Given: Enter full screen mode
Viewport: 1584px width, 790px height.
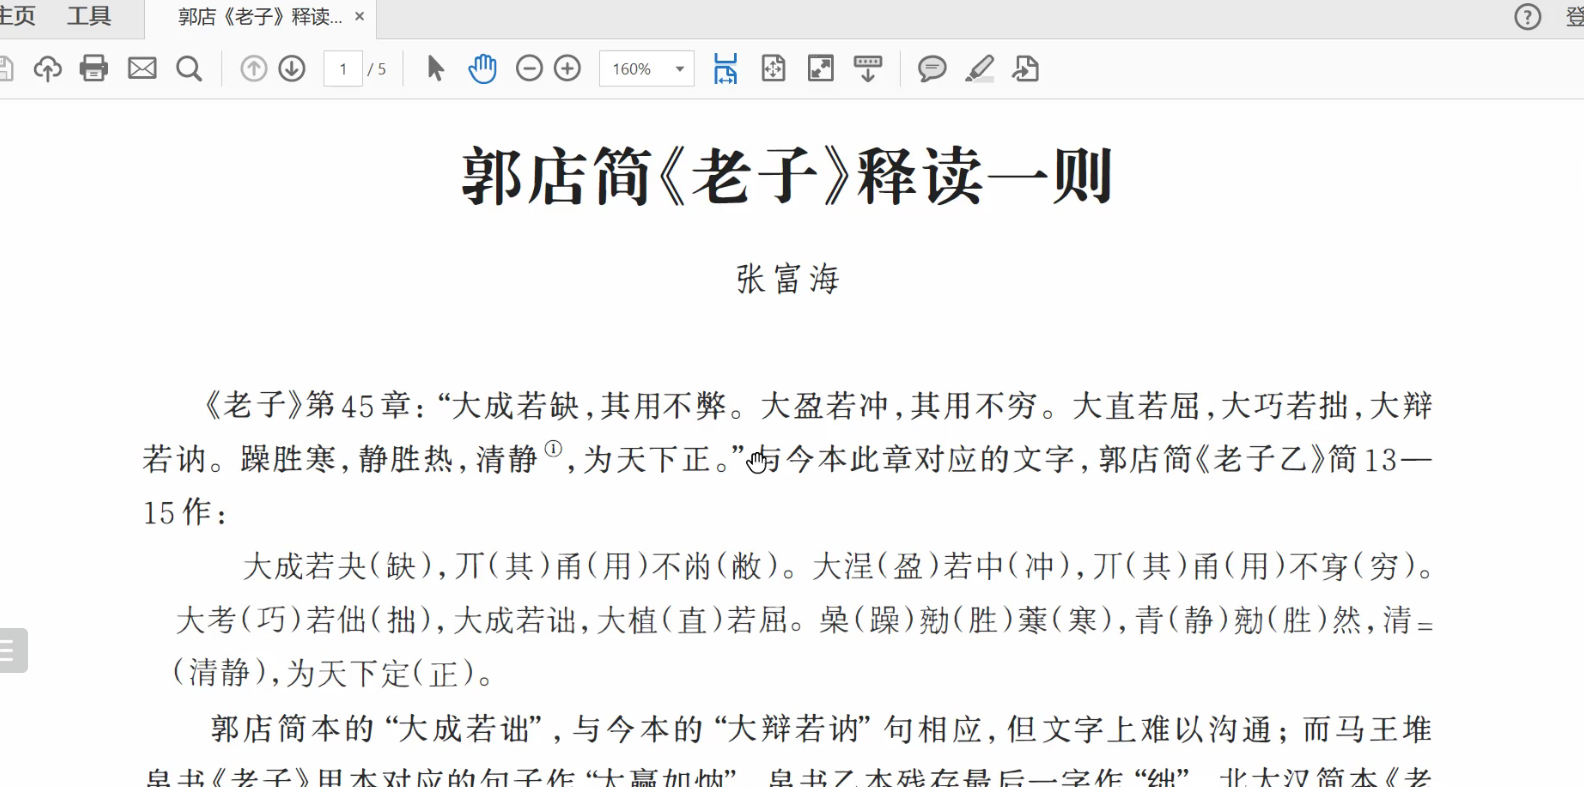Looking at the screenshot, I should click(820, 69).
